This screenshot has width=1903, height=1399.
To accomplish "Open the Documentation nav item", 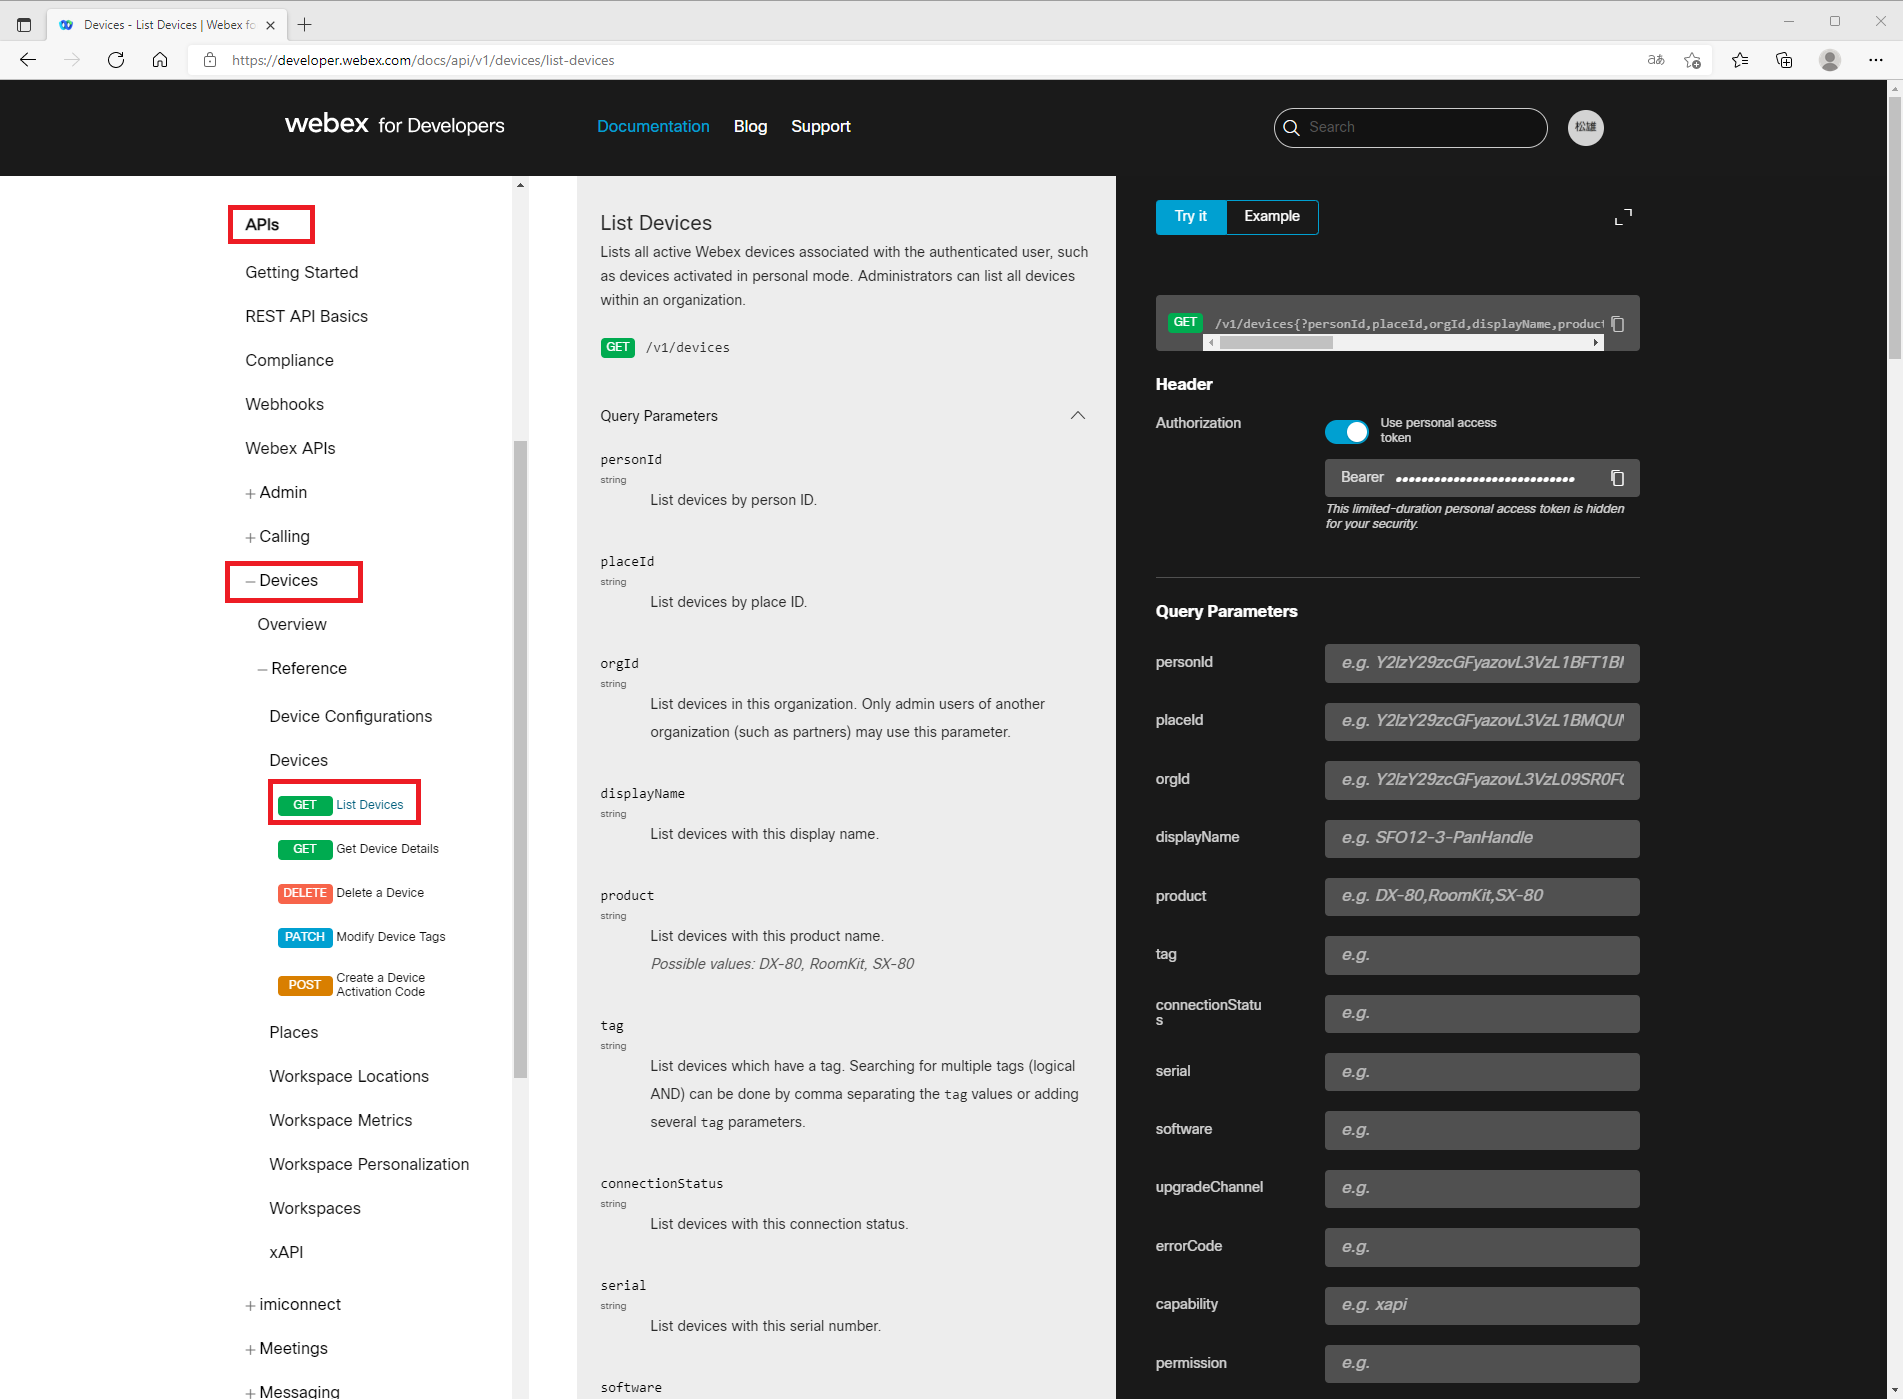I will [x=653, y=126].
